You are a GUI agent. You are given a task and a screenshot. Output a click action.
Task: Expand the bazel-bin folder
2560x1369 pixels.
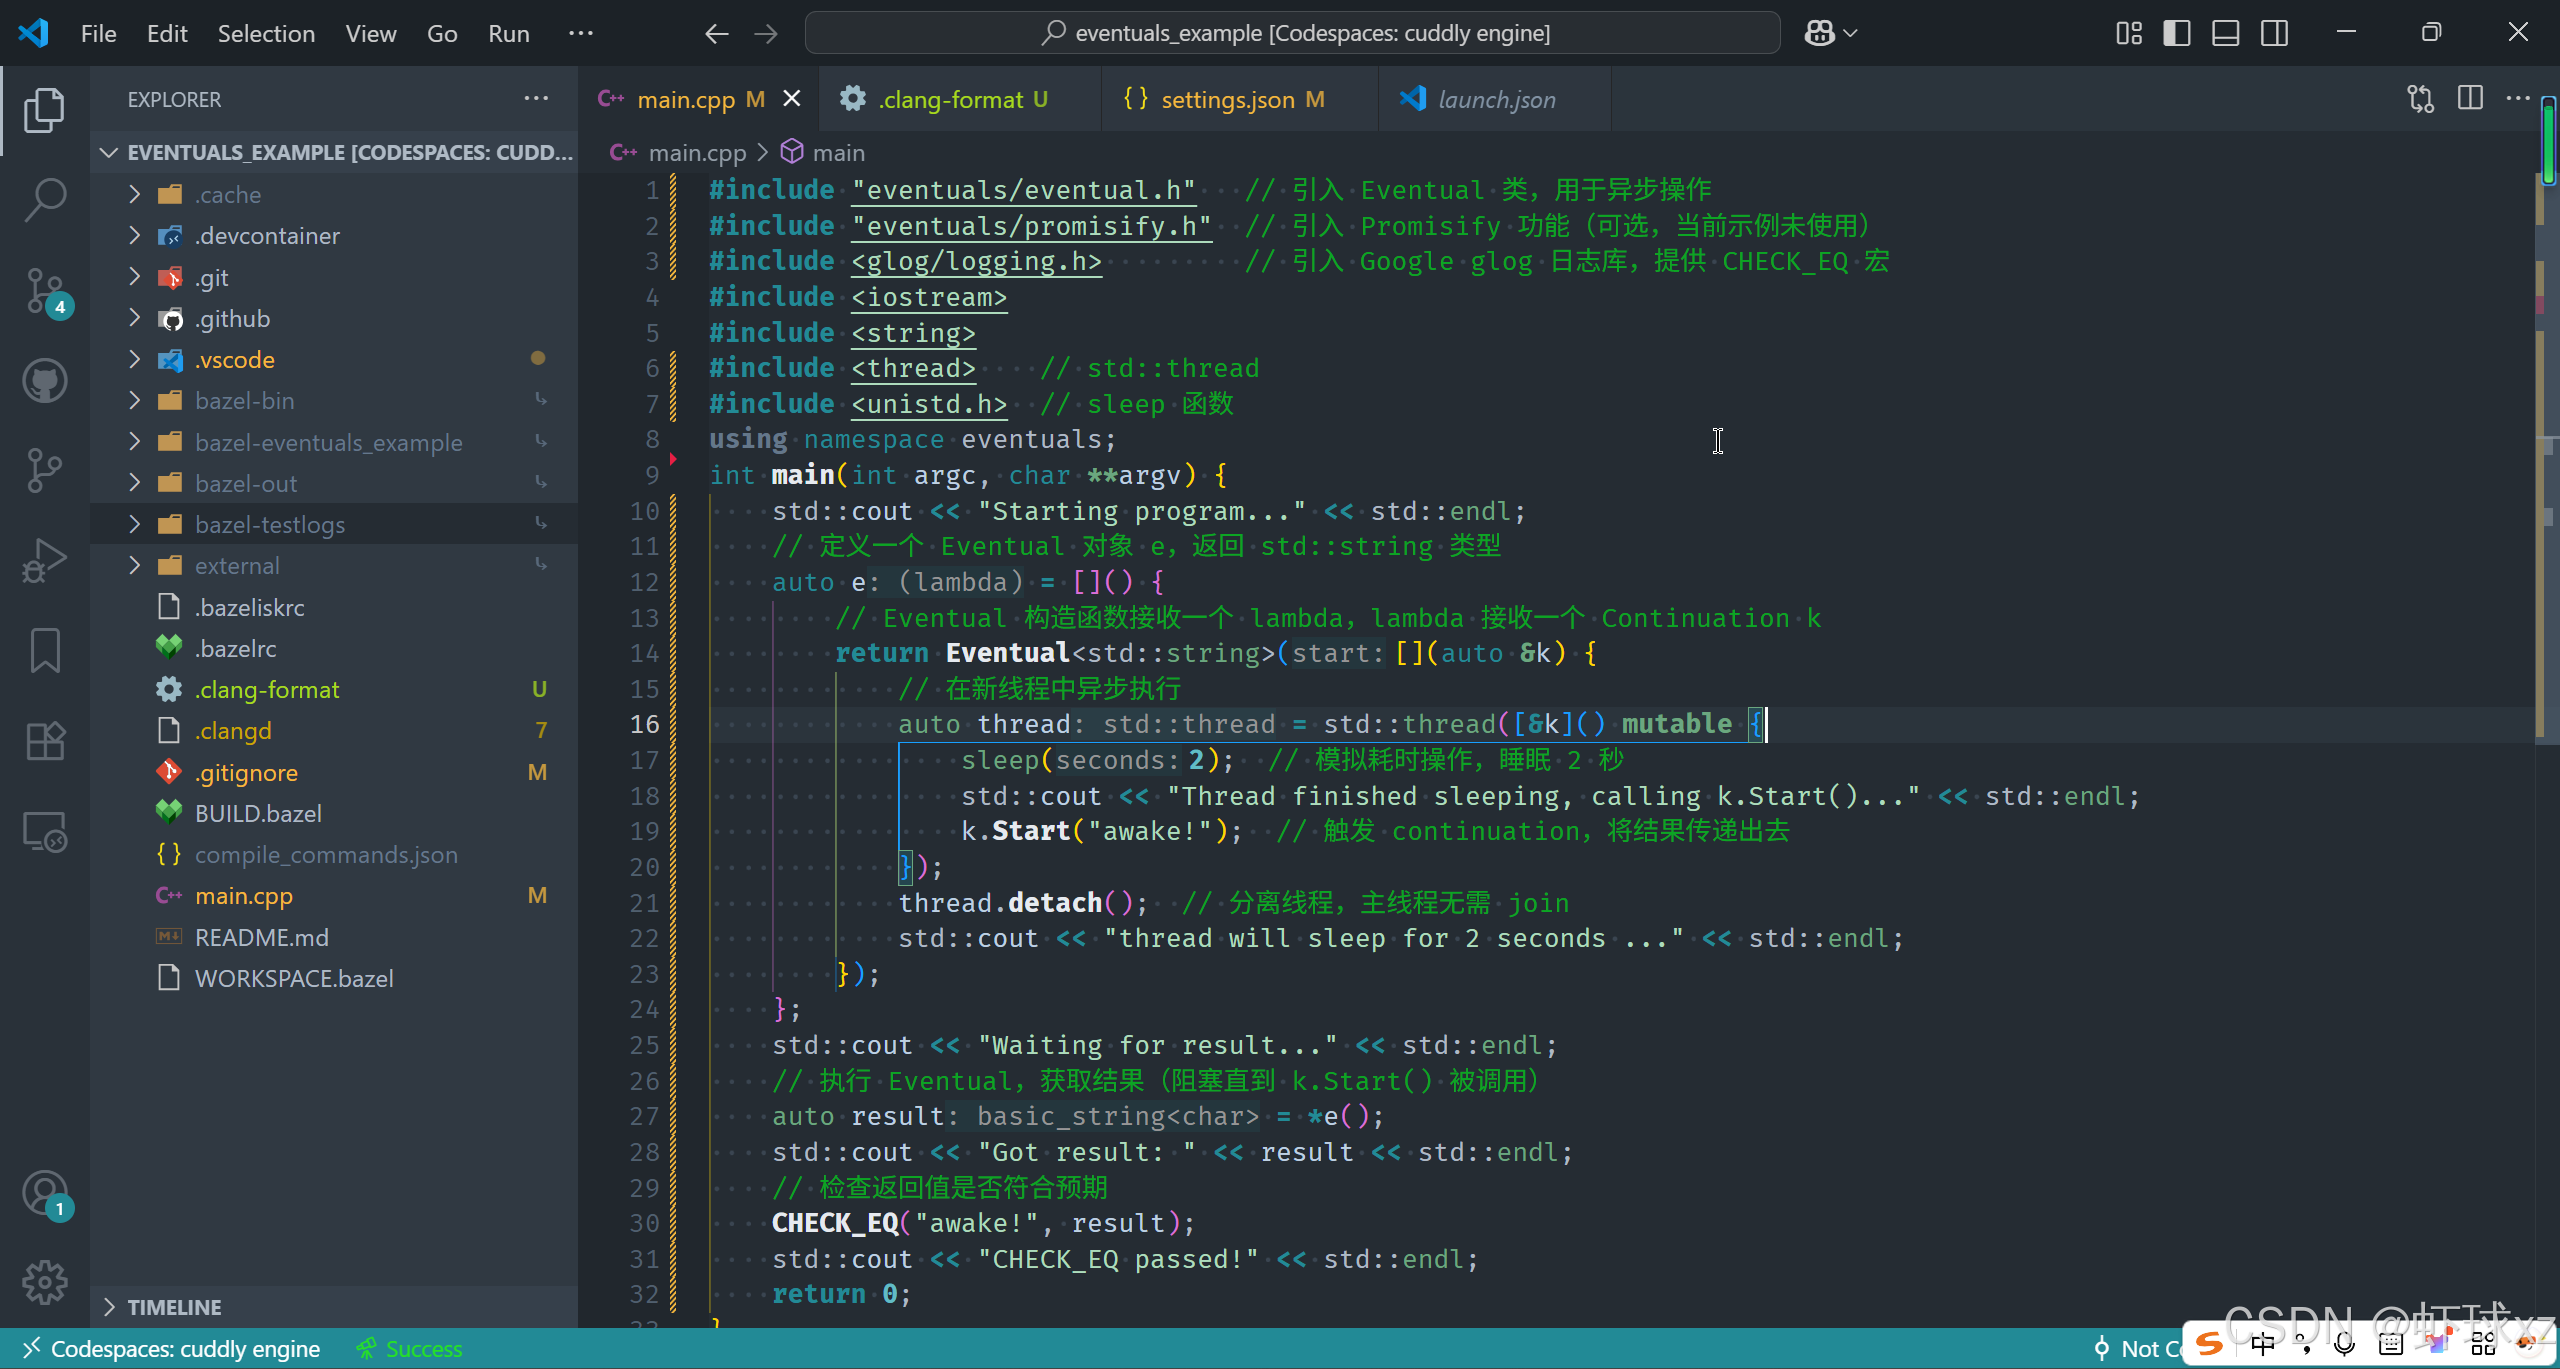tap(335, 401)
